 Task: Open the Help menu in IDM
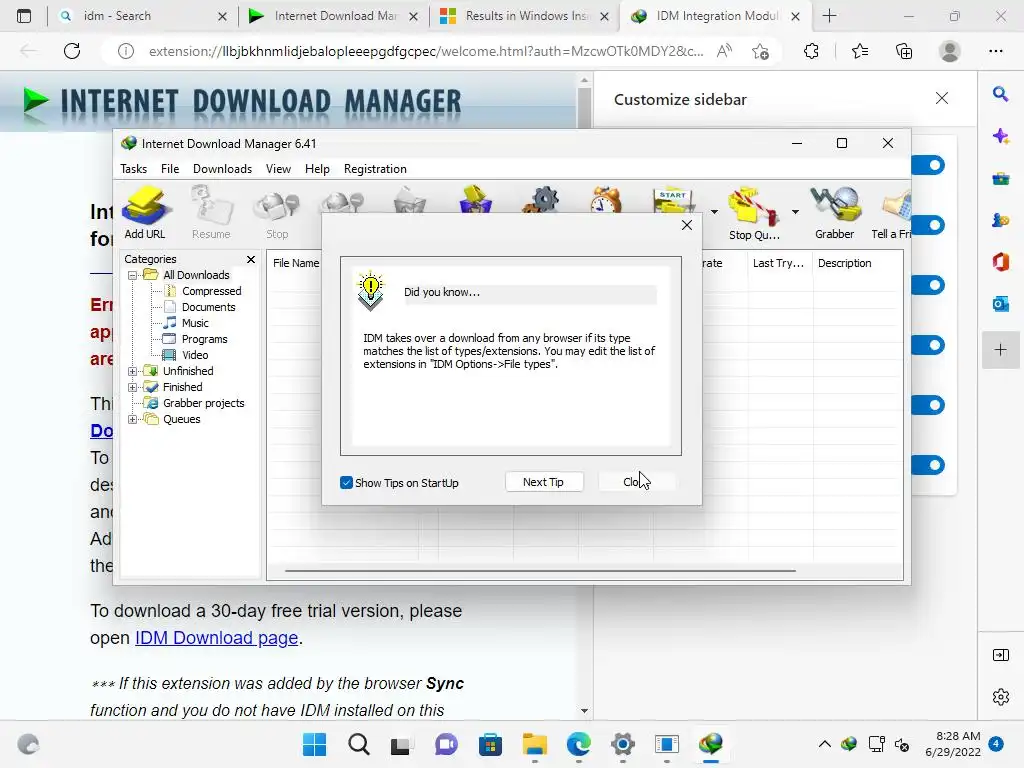click(317, 168)
